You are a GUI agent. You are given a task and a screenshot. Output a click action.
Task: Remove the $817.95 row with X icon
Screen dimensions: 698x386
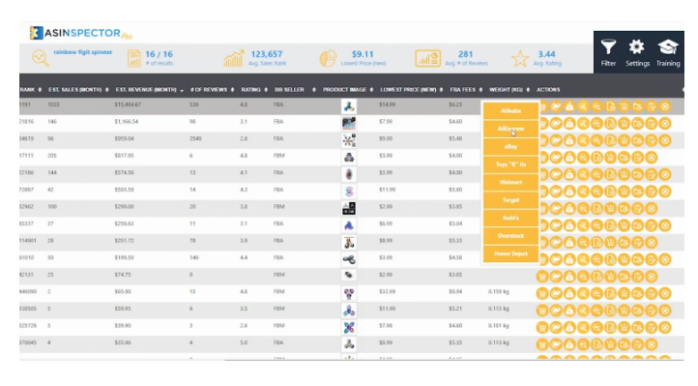click(x=651, y=157)
